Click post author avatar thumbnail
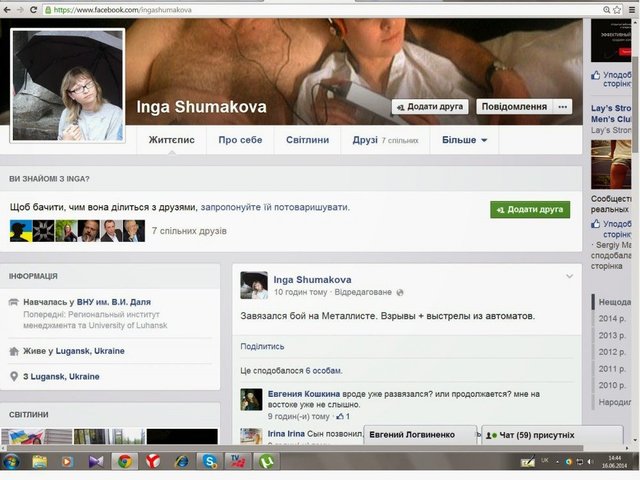The height and width of the screenshot is (480, 640). click(x=254, y=285)
